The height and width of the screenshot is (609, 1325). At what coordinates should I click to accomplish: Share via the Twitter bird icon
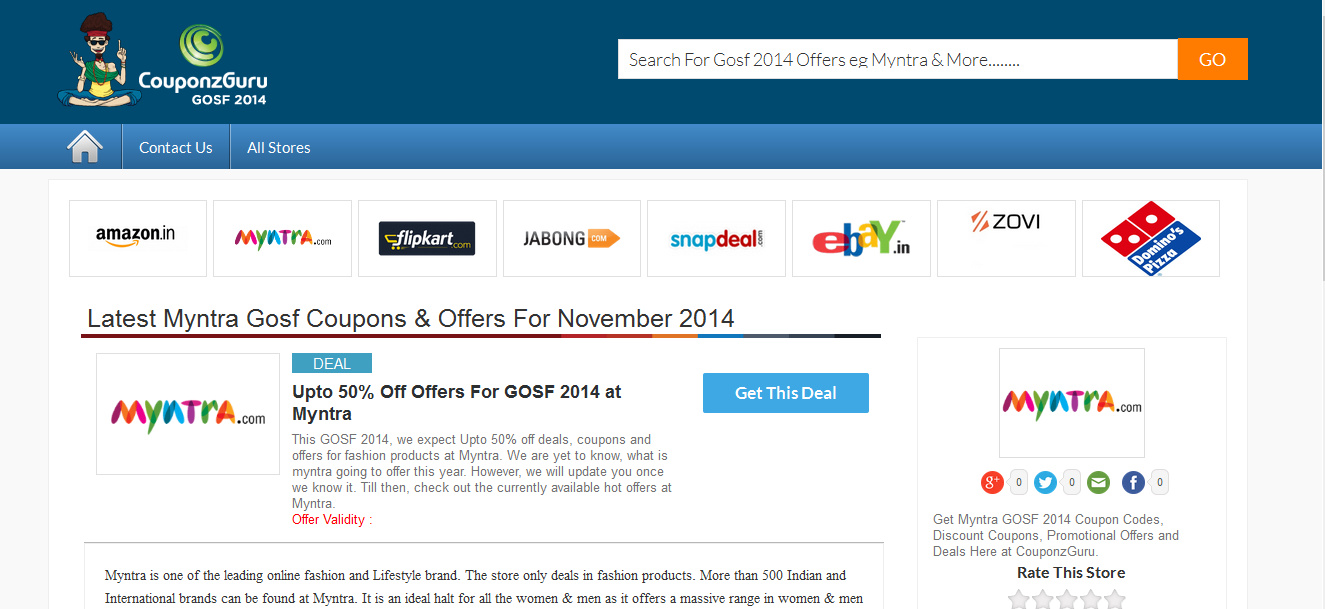1046,483
